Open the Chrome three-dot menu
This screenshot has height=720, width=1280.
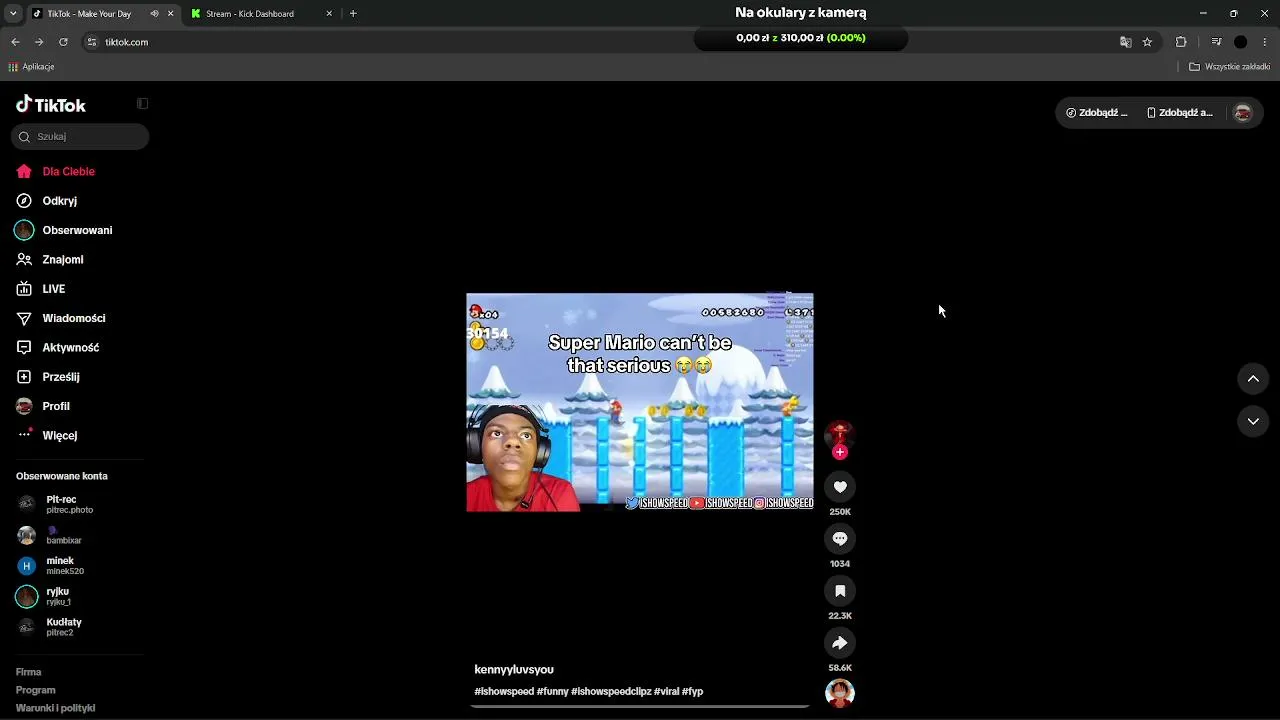[1265, 42]
